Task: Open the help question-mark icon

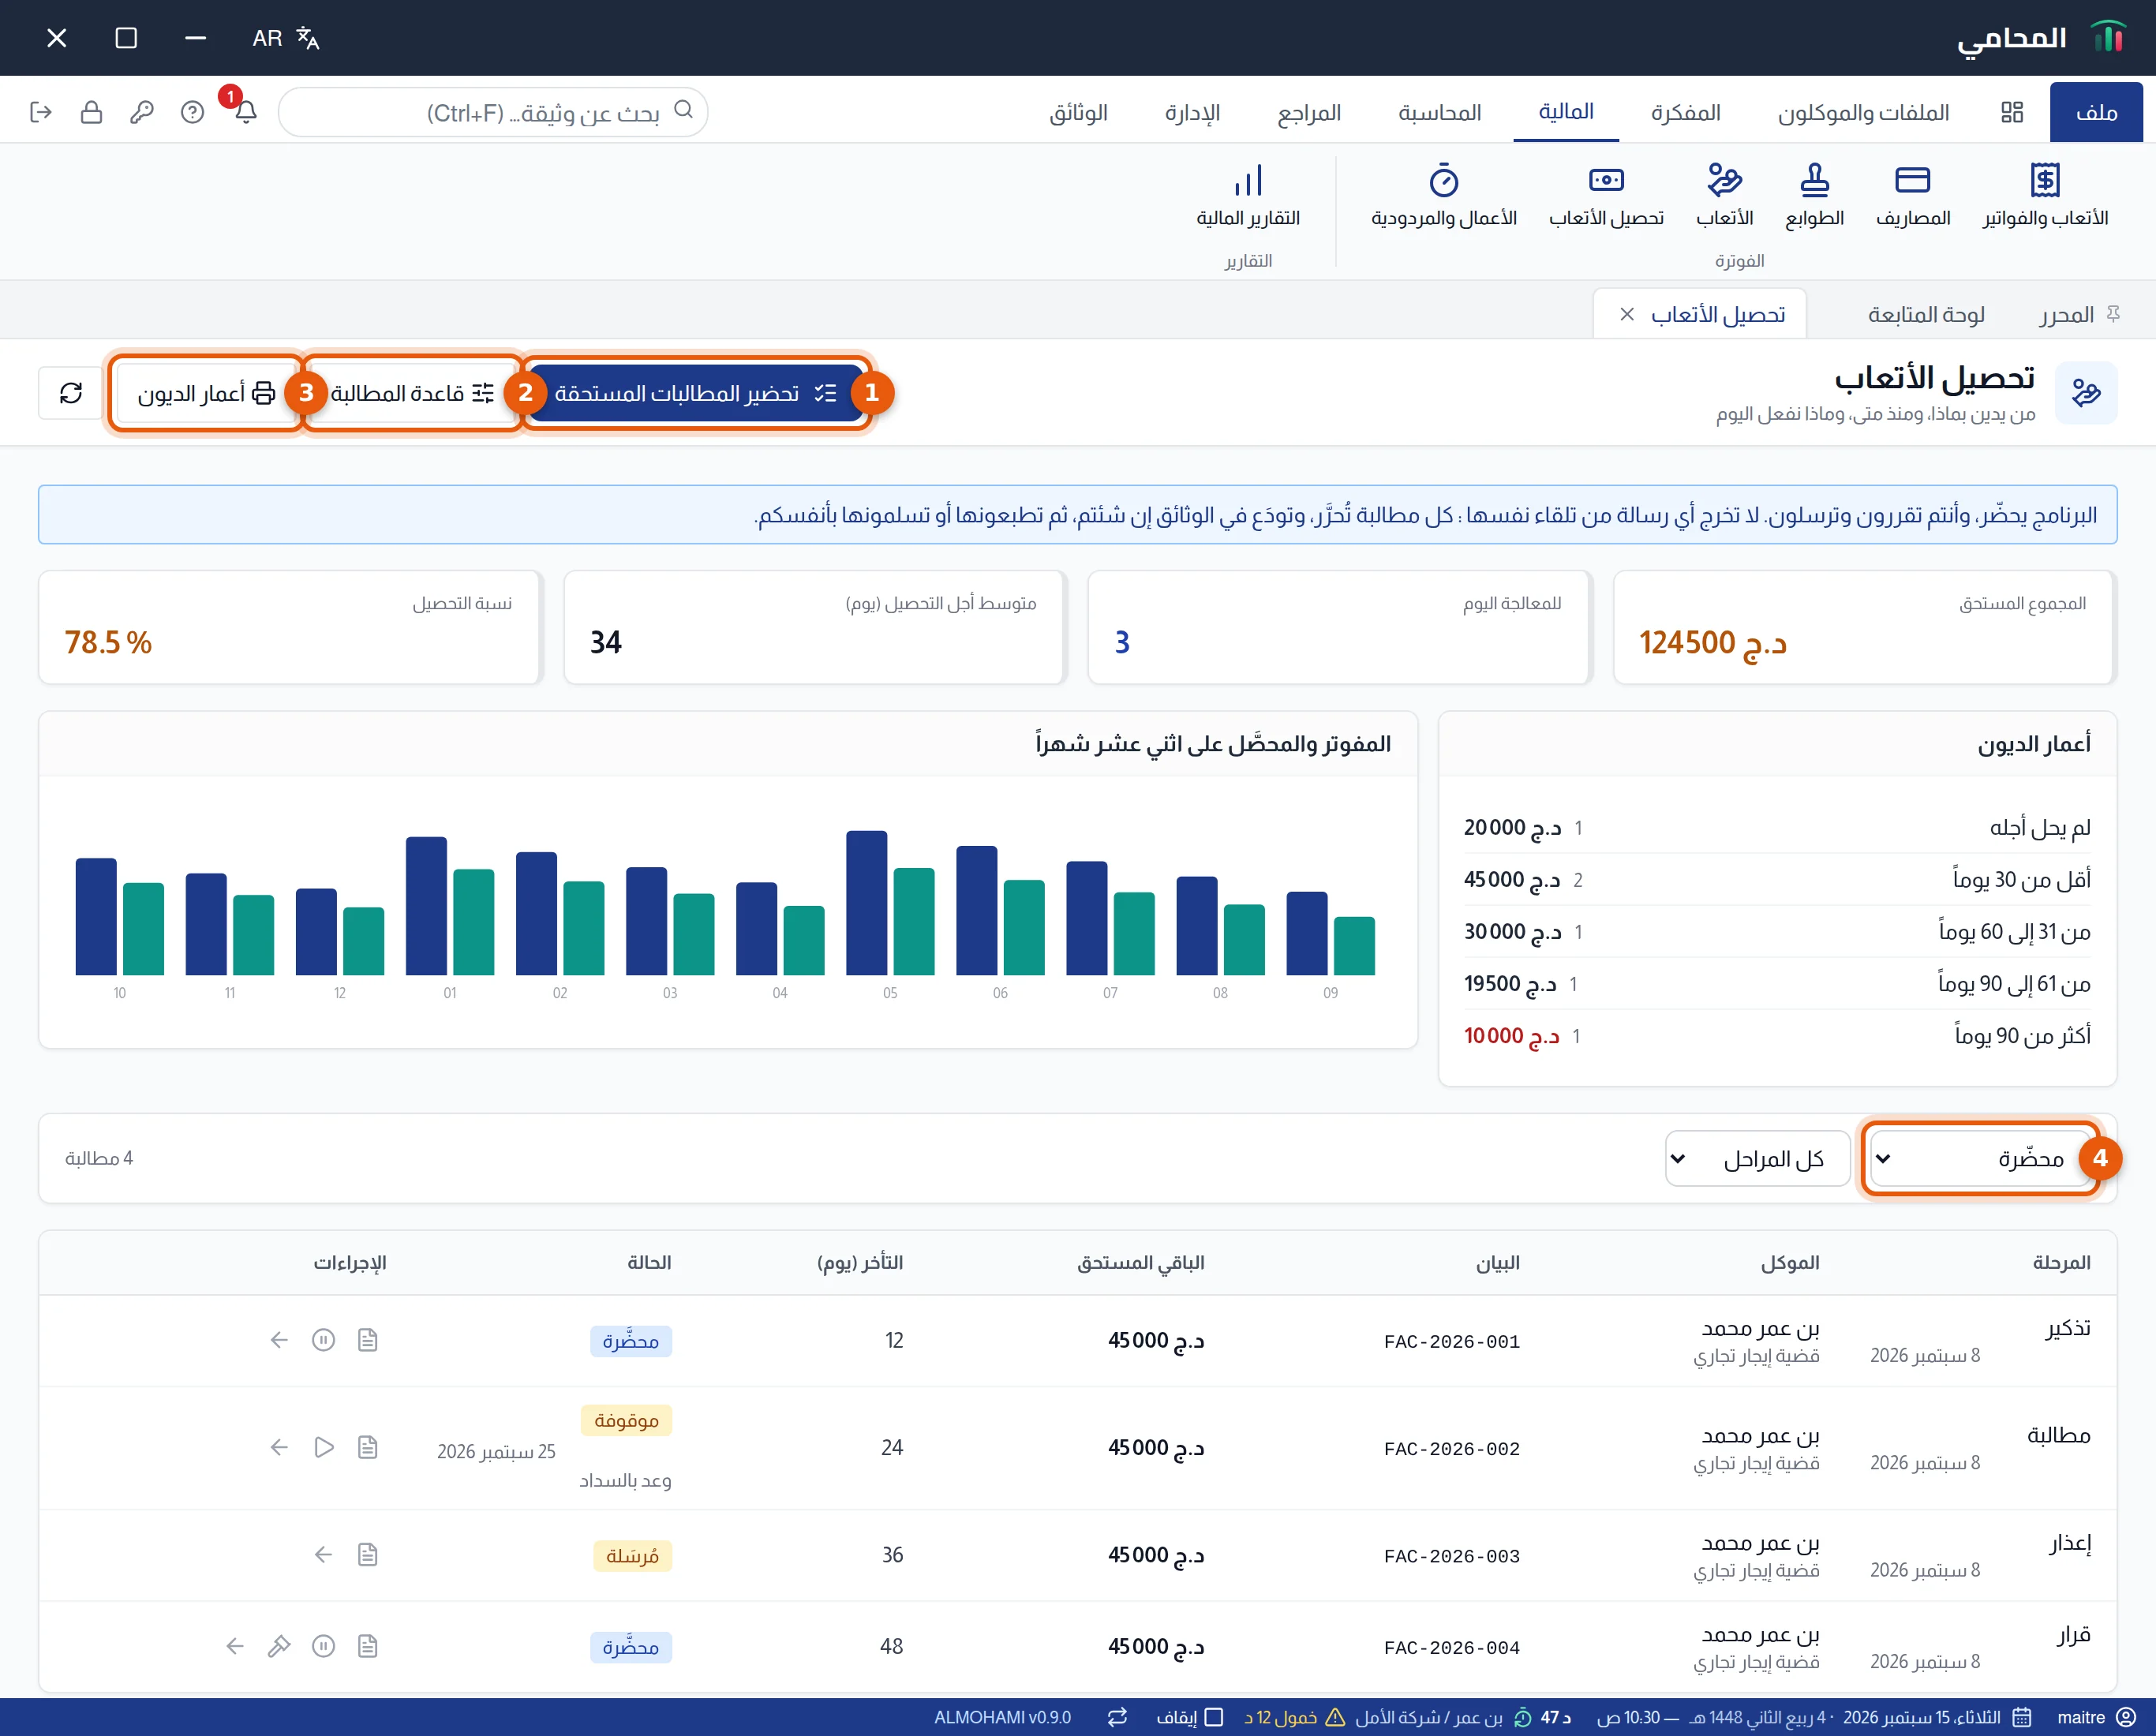Action: [x=192, y=112]
